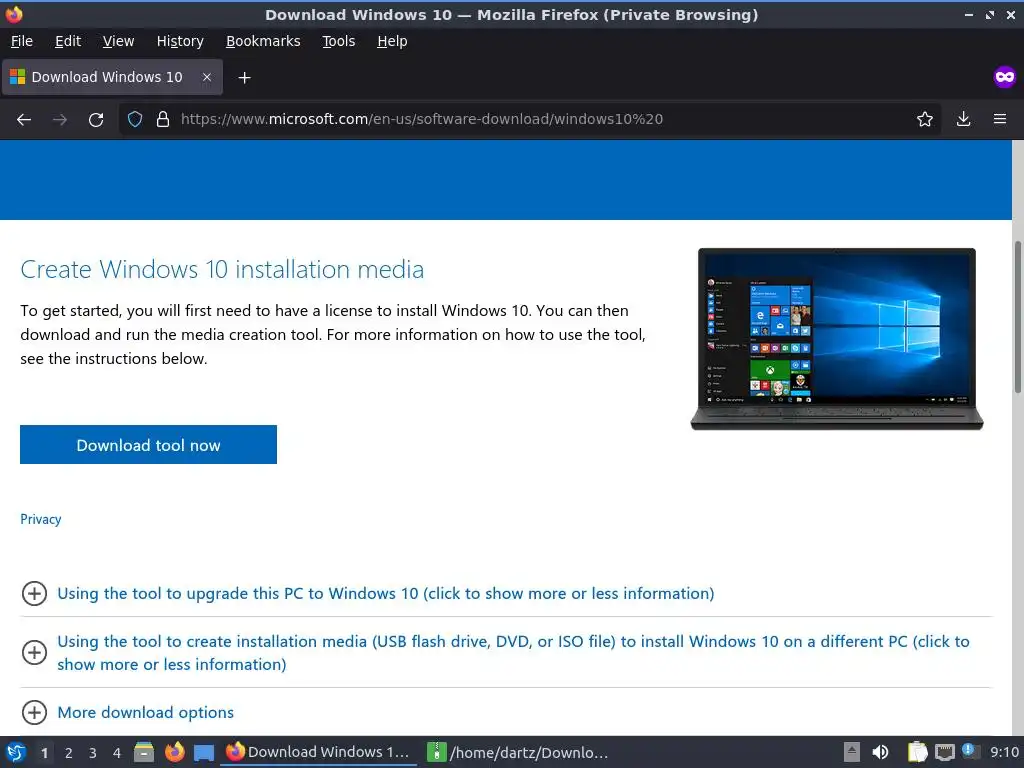Open the Edit menu
The height and width of the screenshot is (768, 1024).
click(68, 41)
